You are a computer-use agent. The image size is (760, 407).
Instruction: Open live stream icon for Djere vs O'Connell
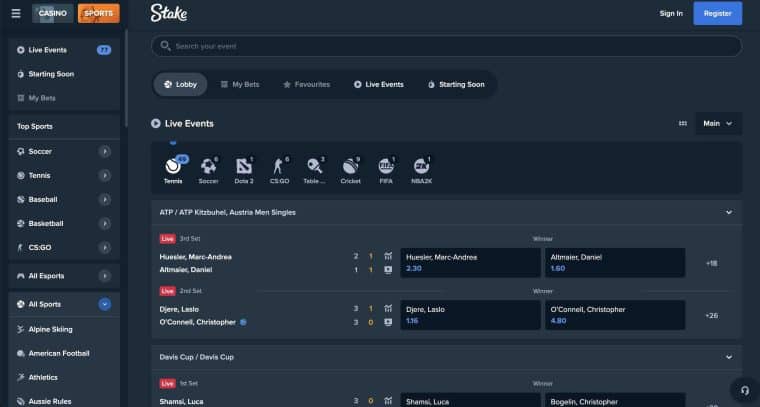click(x=388, y=322)
